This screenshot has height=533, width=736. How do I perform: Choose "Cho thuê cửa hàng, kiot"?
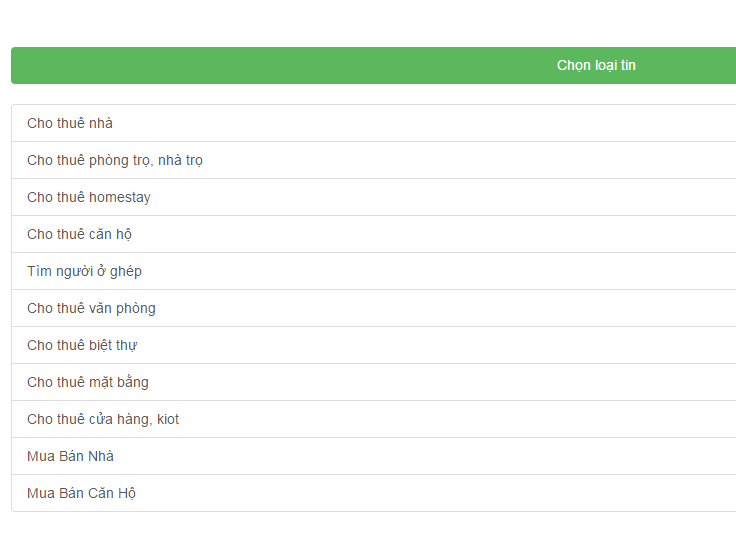pos(103,419)
